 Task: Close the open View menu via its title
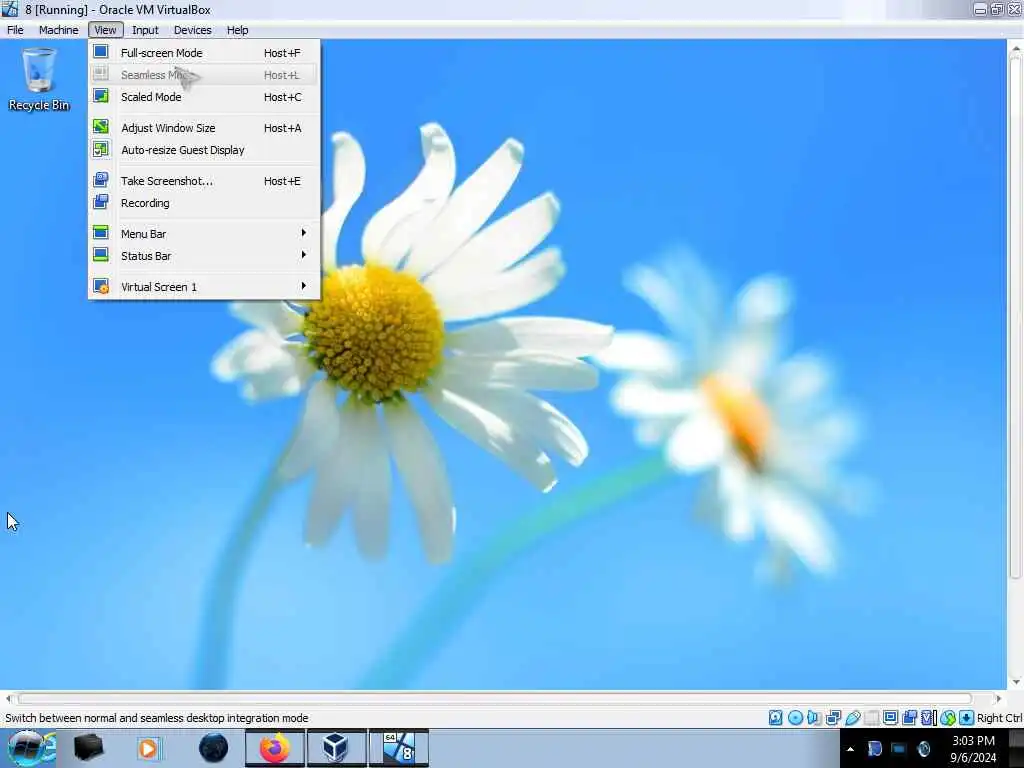105,30
